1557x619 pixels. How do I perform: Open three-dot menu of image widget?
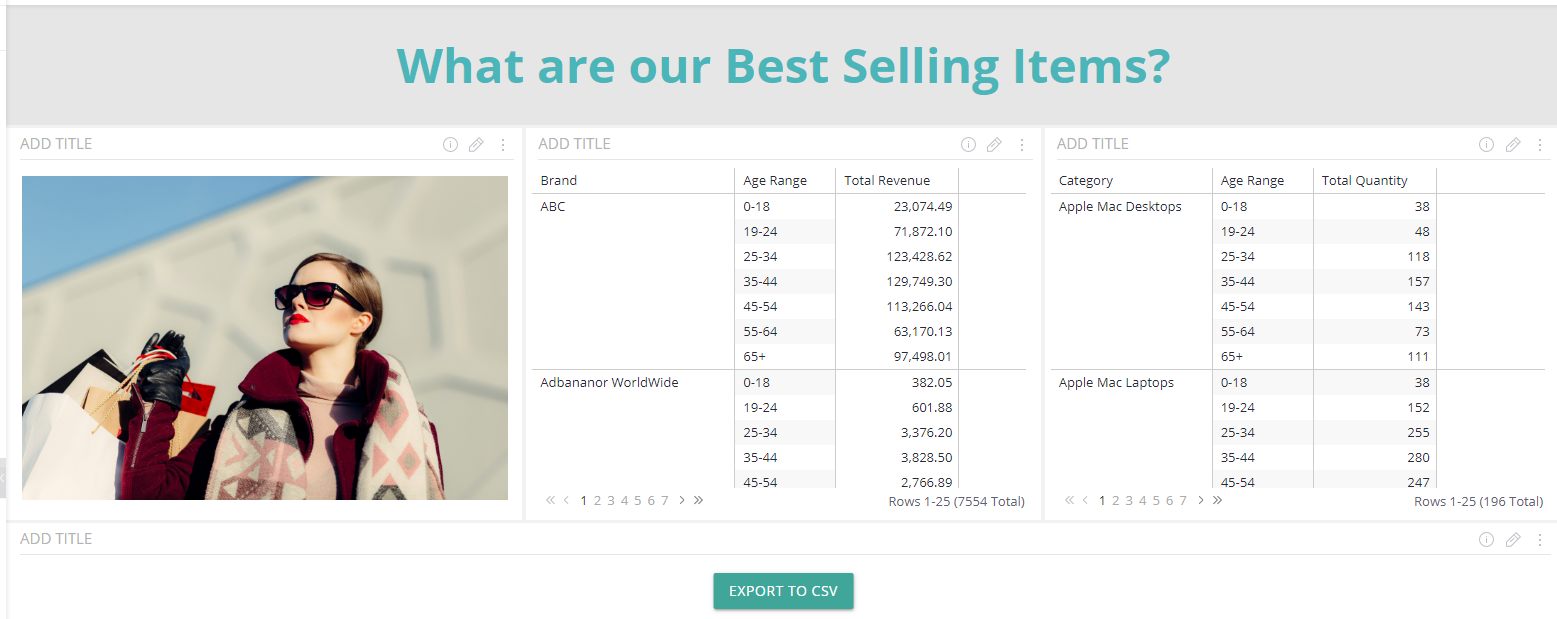tap(503, 145)
